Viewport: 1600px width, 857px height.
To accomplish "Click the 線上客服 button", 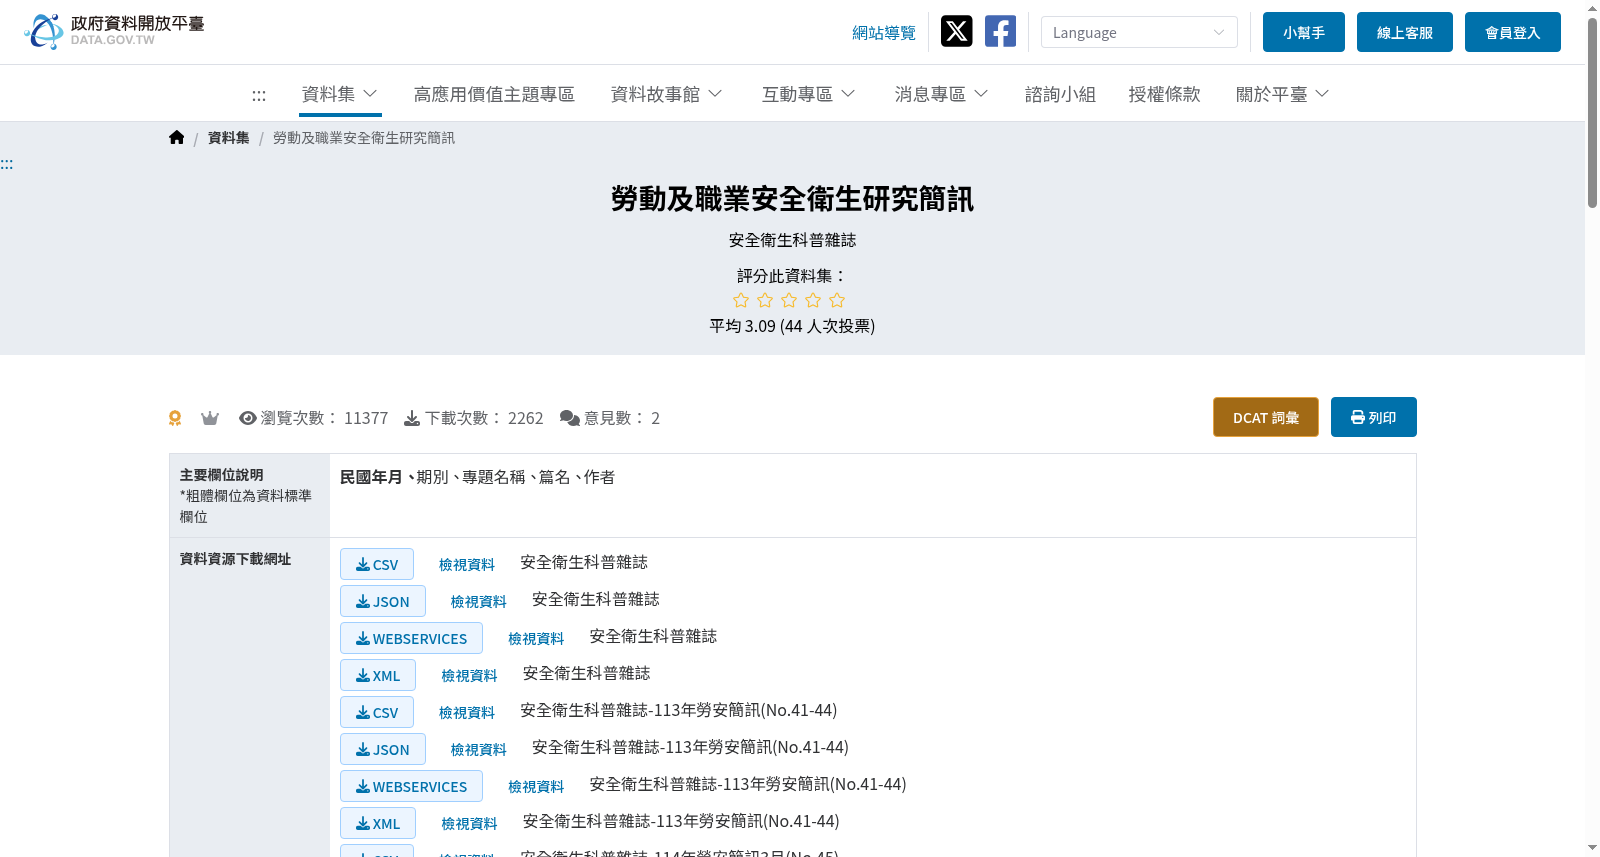I will coord(1405,32).
